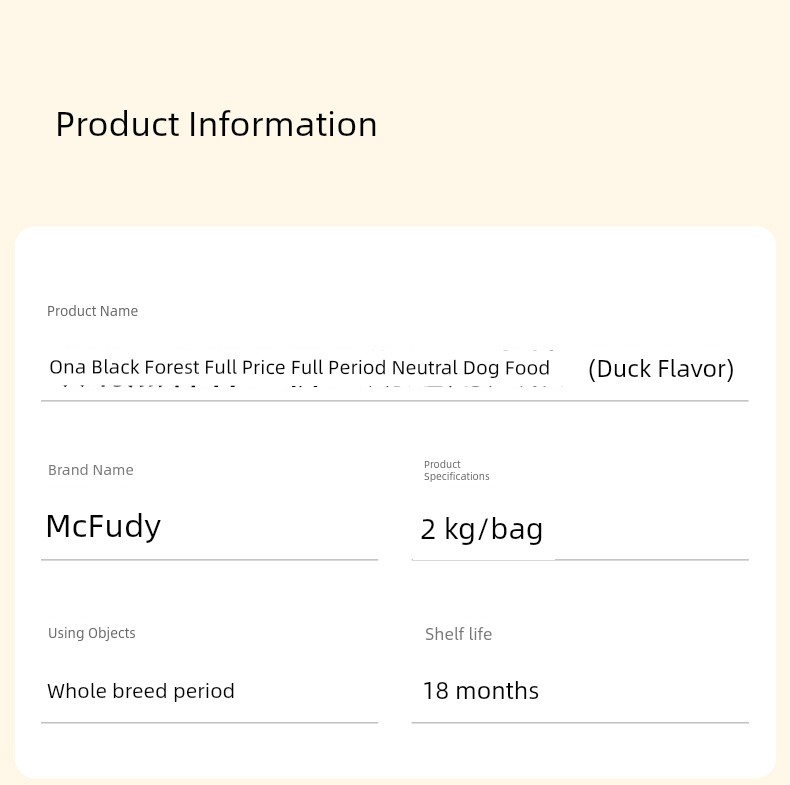Click the "Product Specifications" label
The image size is (790, 785).
pos(456,470)
